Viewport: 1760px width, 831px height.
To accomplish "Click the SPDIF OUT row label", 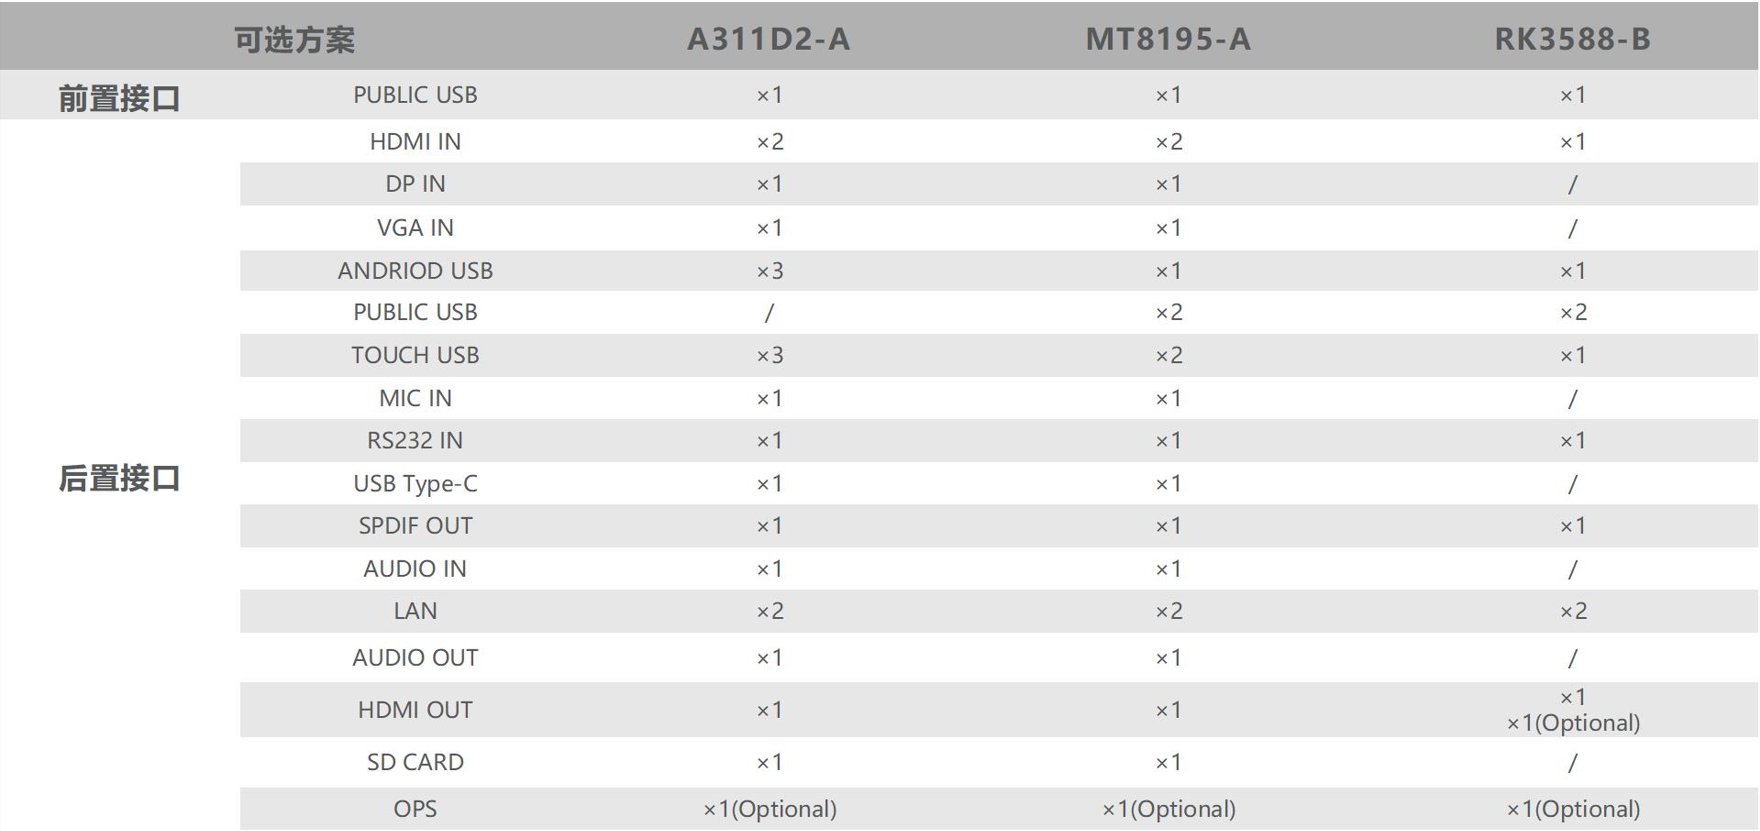I will click(415, 526).
